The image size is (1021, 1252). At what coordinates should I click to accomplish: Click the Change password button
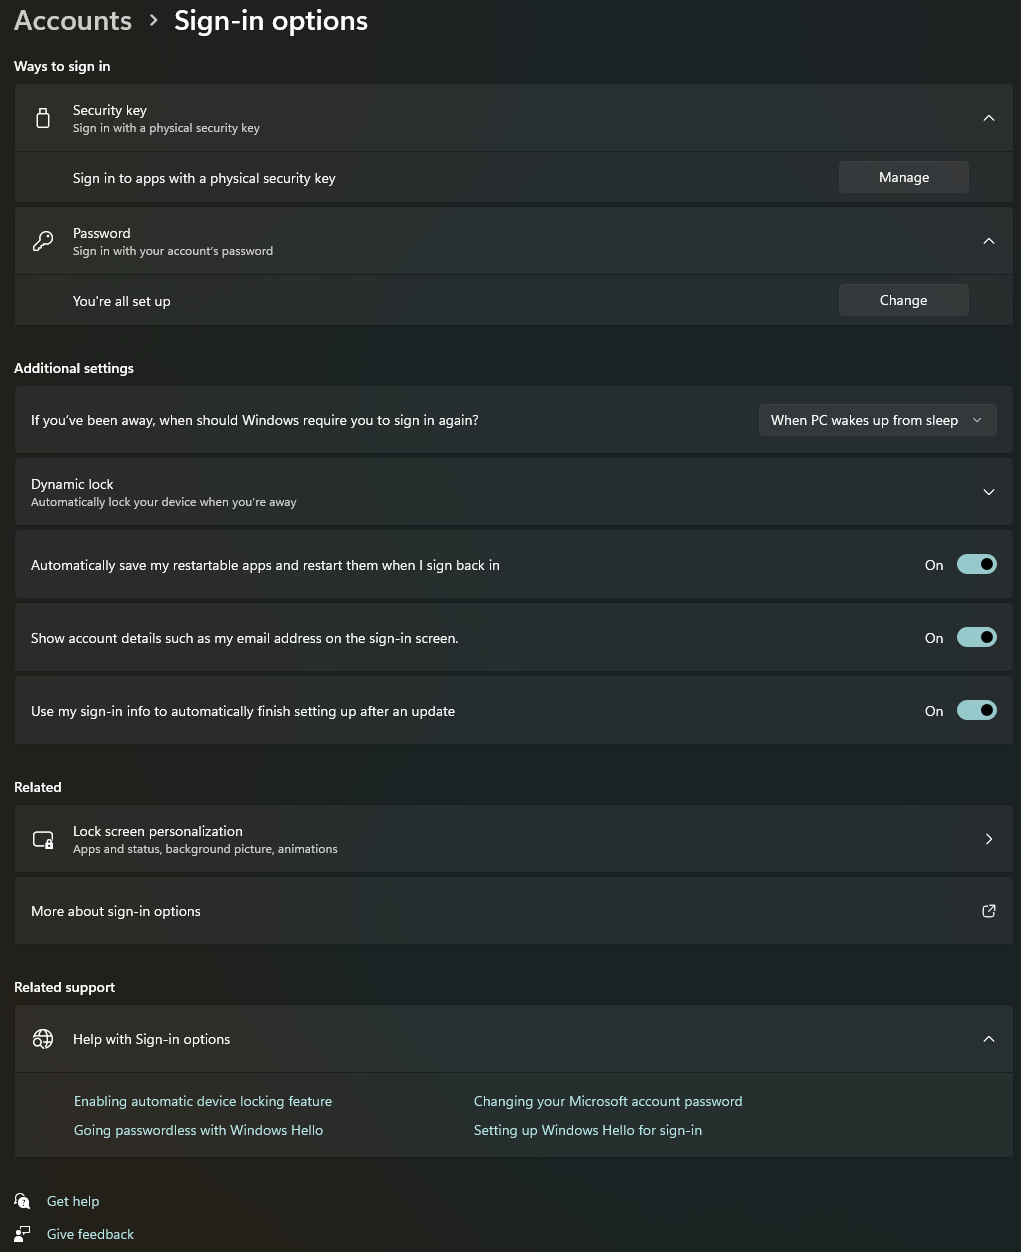[x=903, y=300]
